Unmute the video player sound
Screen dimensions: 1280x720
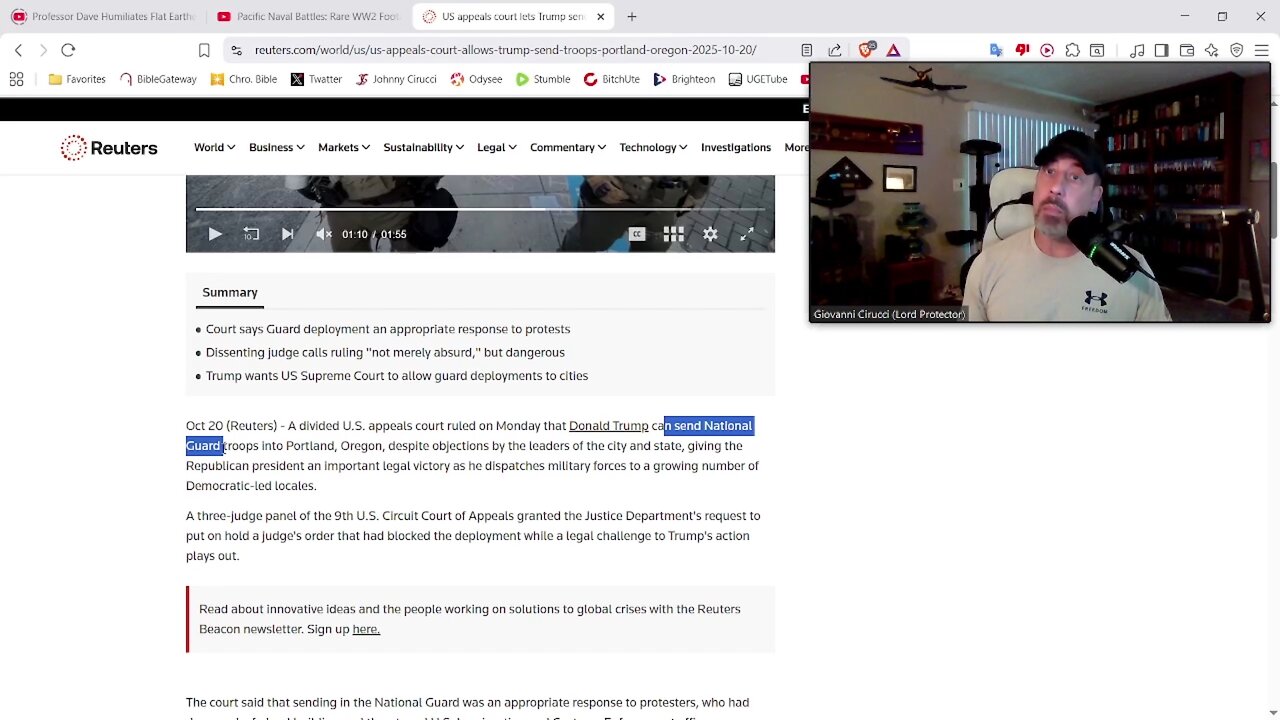coord(323,234)
